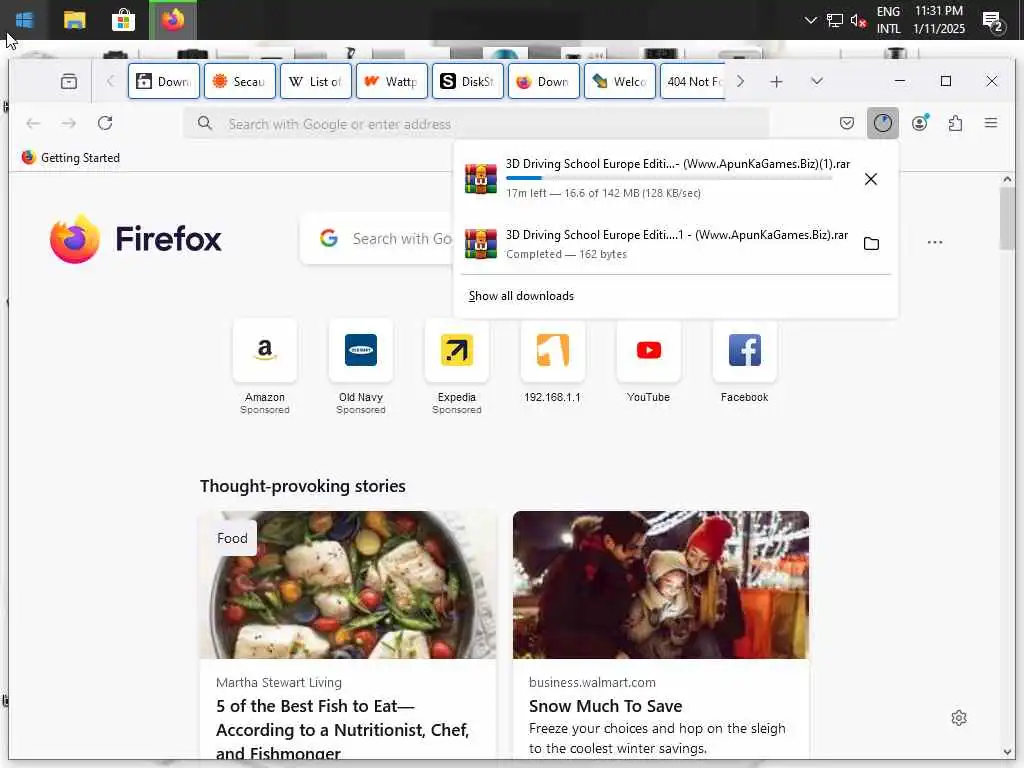Switch to the Welco tab
The width and height of the screenshot is (1024, 768).
point(620,82)
